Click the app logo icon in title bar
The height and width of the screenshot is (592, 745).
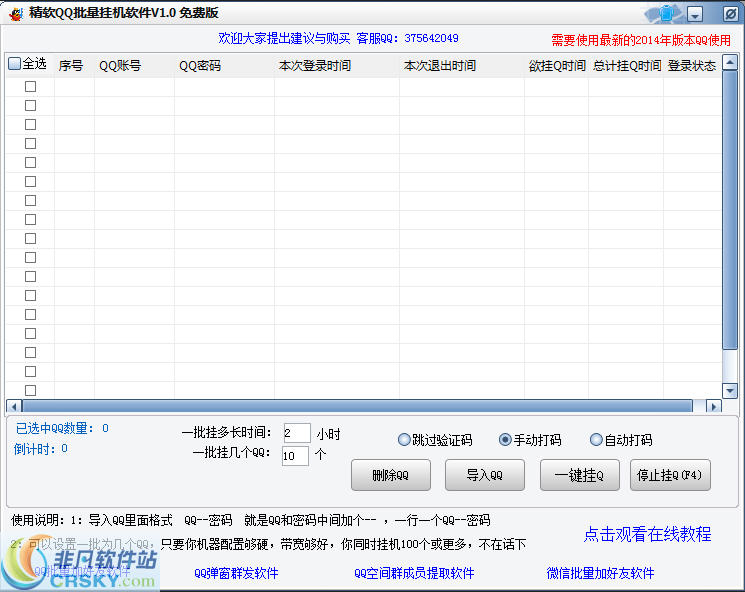pyautogui.click(x=16, y=13)
